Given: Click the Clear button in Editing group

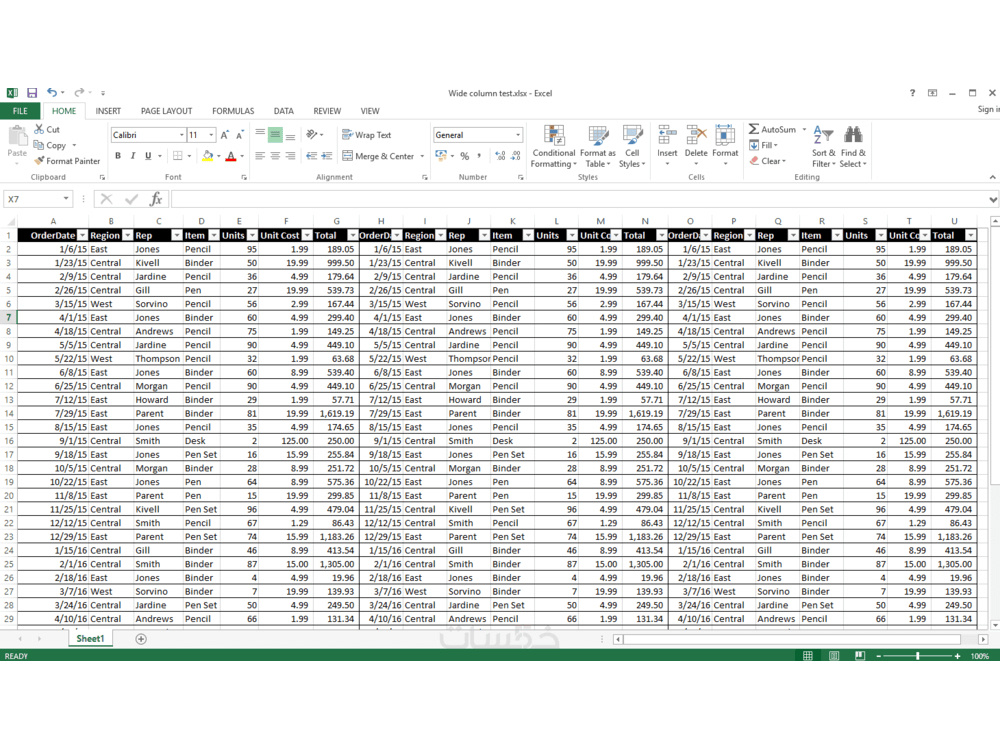Looking at the screenshot, I should tap(768, 161).
